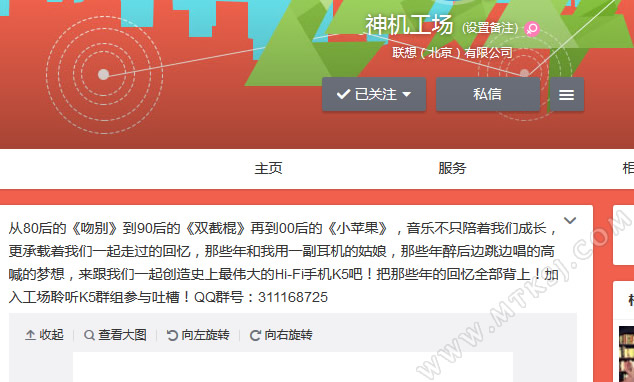Click the 设置备注 set remark link
634x382 pixels.
(x=490, y=28)
